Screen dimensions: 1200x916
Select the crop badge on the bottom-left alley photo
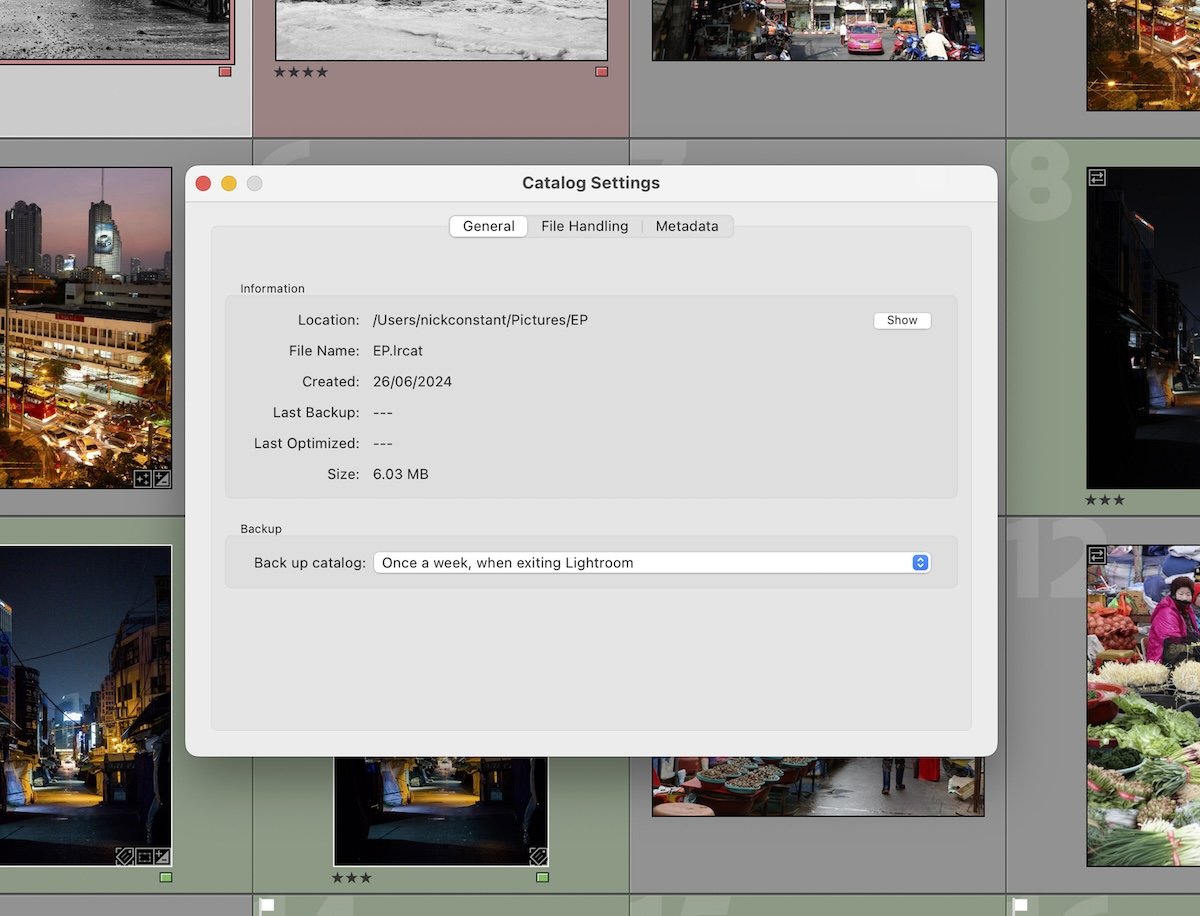145,856
